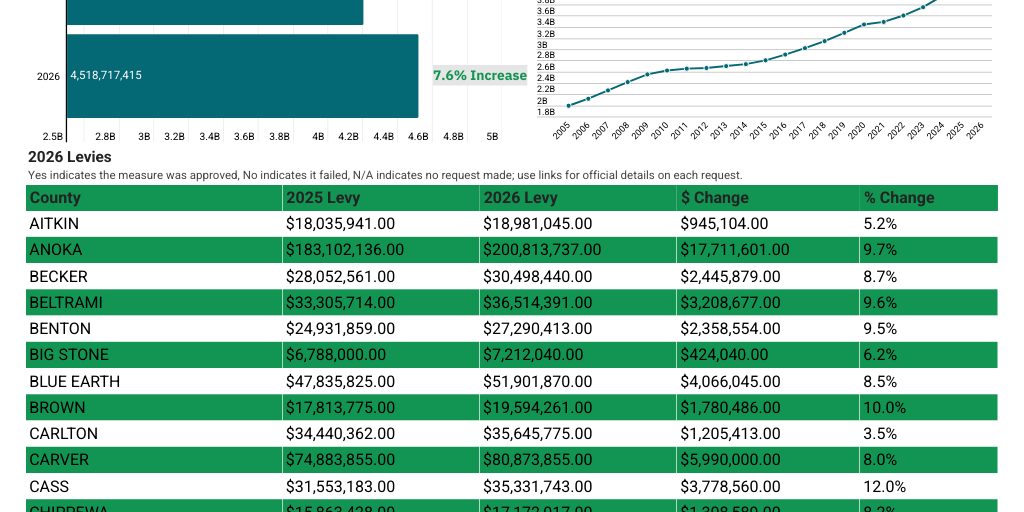The height and width of the screenshot is (512, 1024).
Task: Click CARVER's 2025 levy $74,883,855.00
Action: pyautogui.click(x=381, y=460)
